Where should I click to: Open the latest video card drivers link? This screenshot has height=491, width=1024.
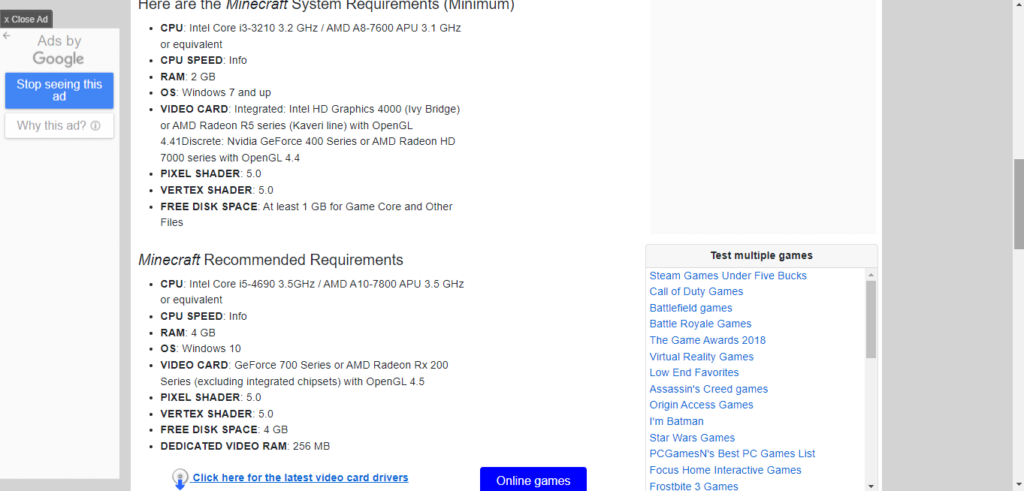click(x=300, y=477)
